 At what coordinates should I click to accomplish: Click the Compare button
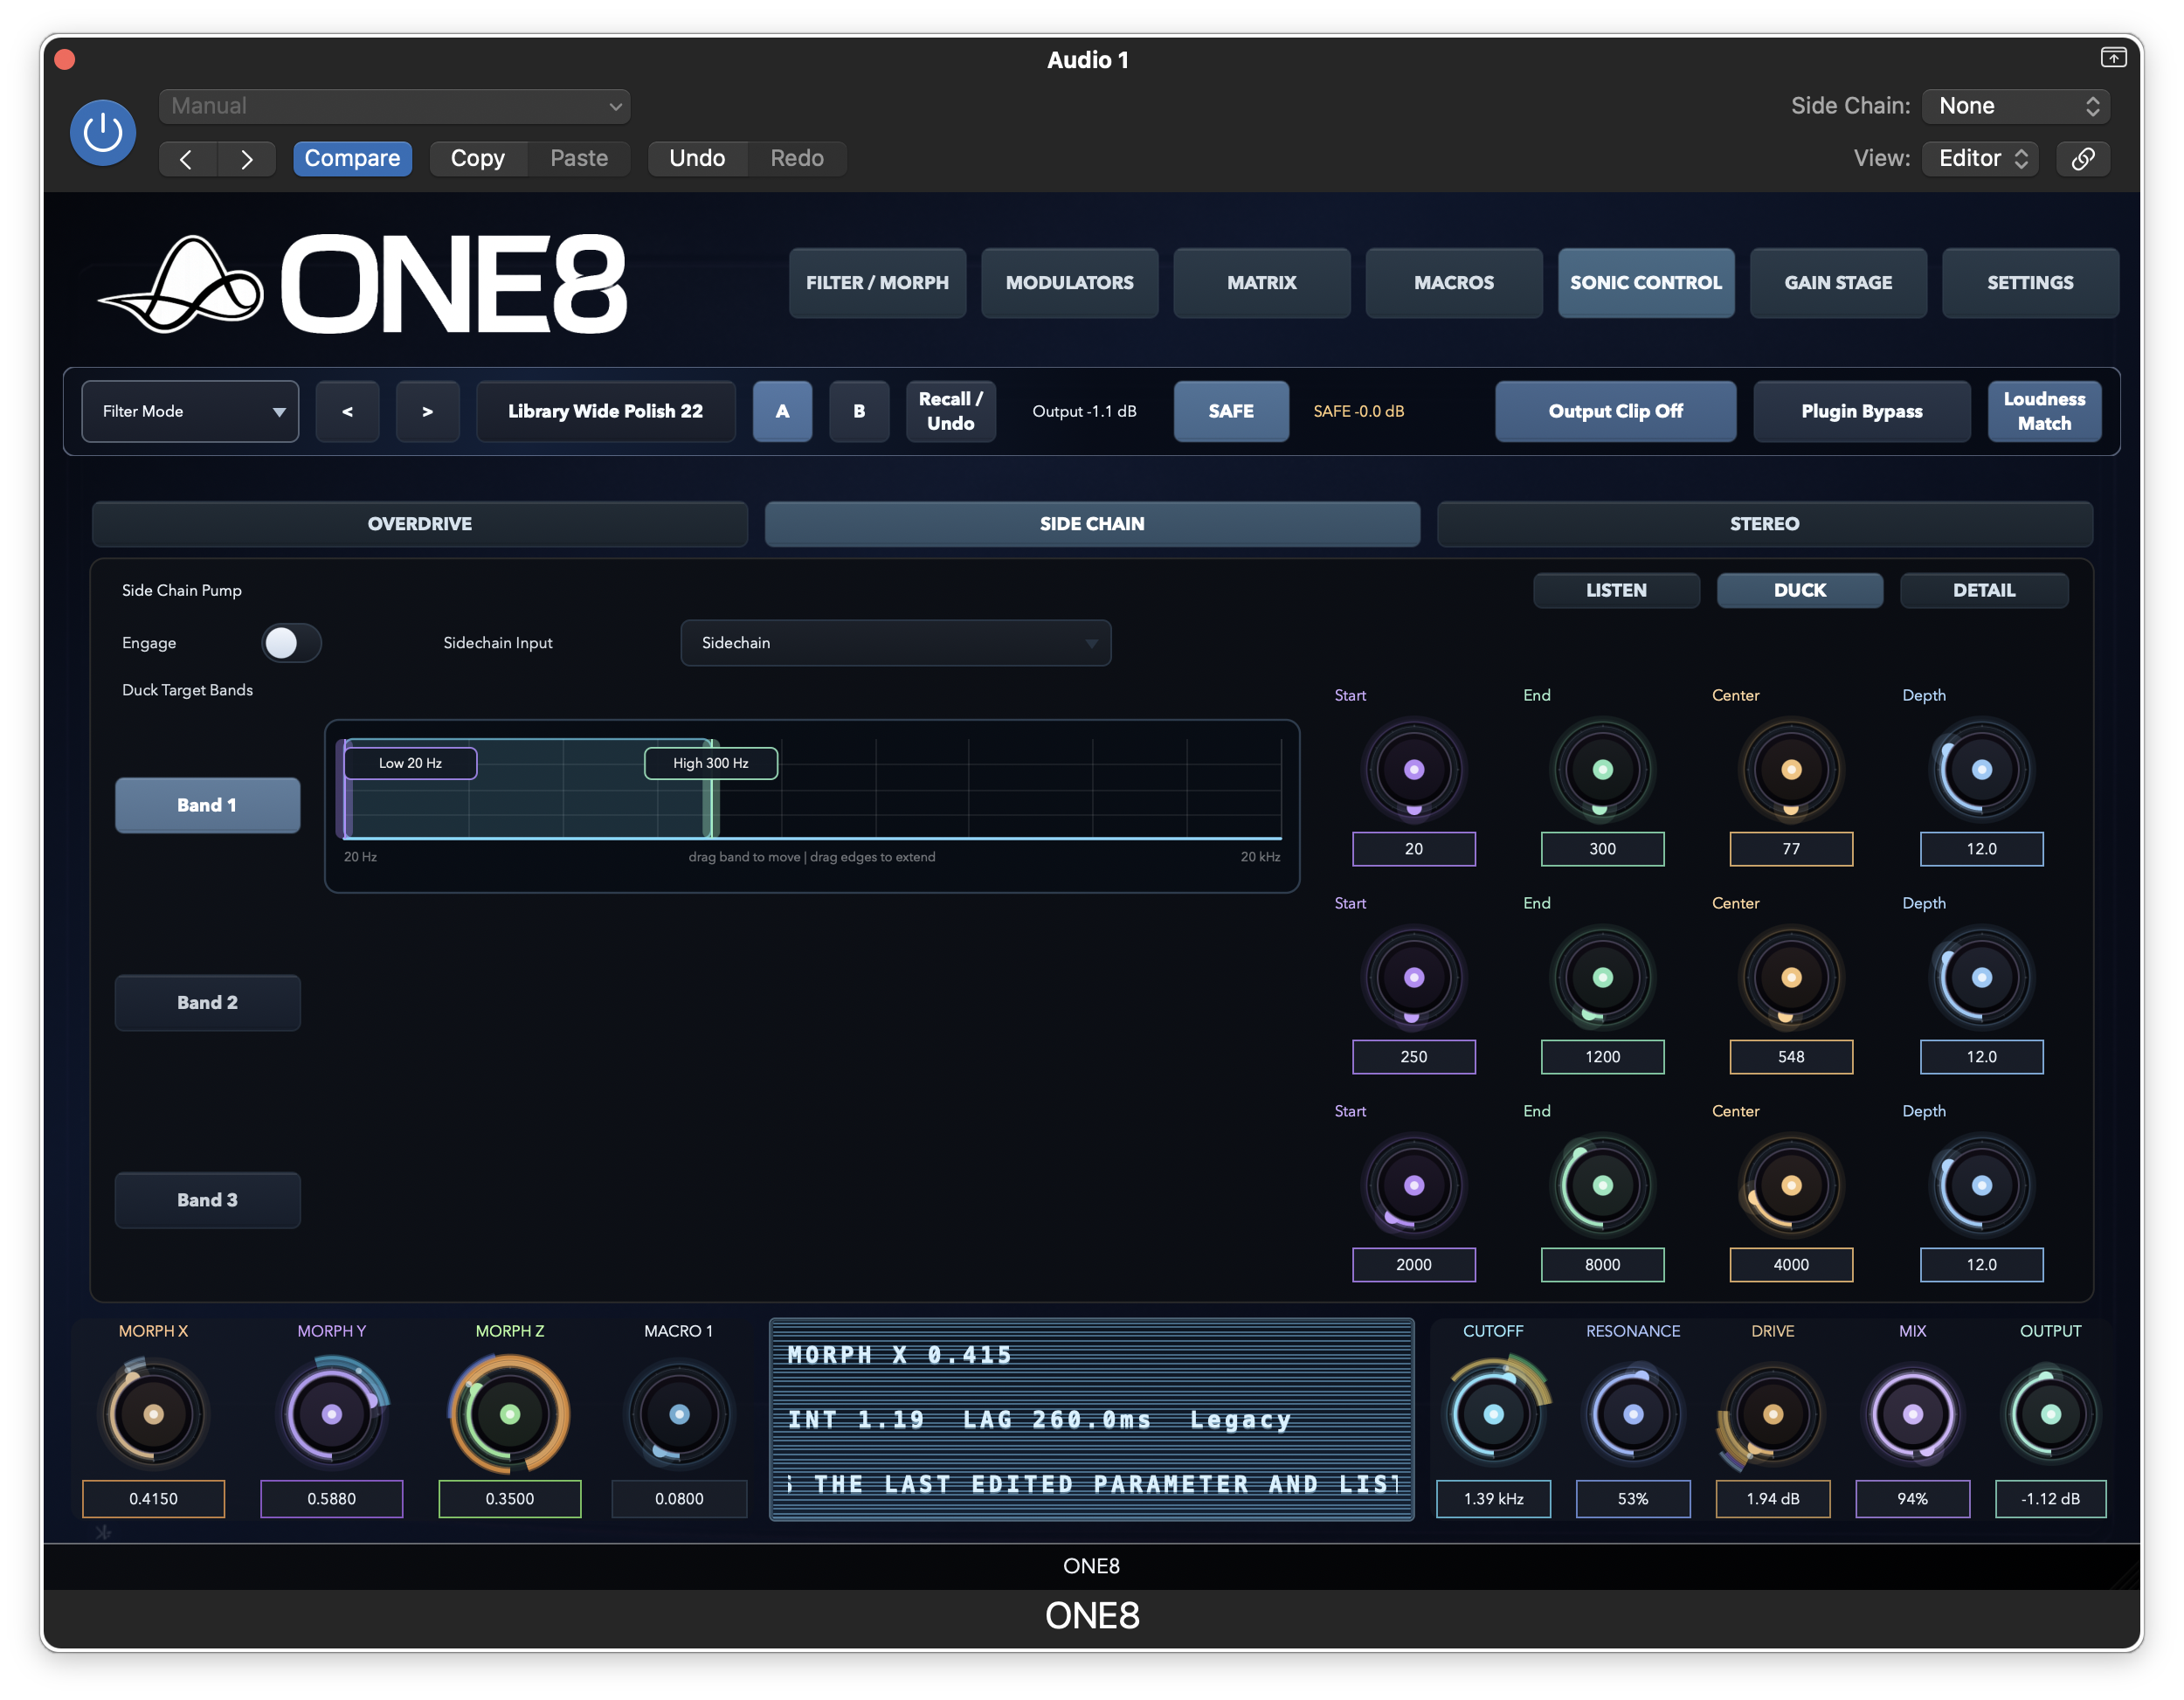point(352,158)
